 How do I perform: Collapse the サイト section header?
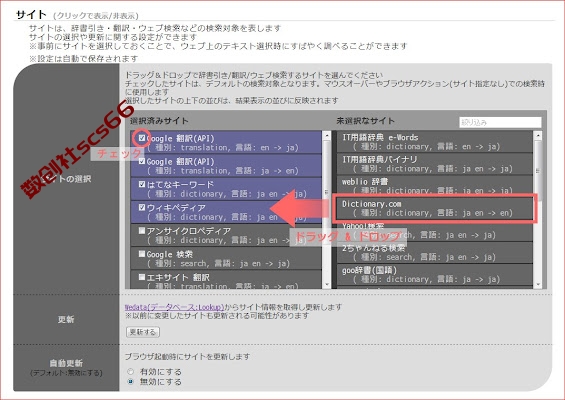pos(31,15)
